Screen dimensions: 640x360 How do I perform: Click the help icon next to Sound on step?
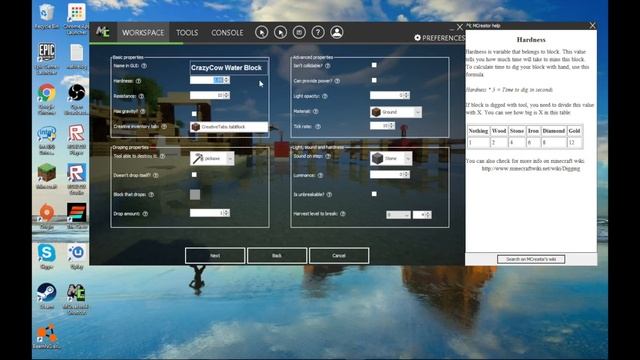(328, 156)
